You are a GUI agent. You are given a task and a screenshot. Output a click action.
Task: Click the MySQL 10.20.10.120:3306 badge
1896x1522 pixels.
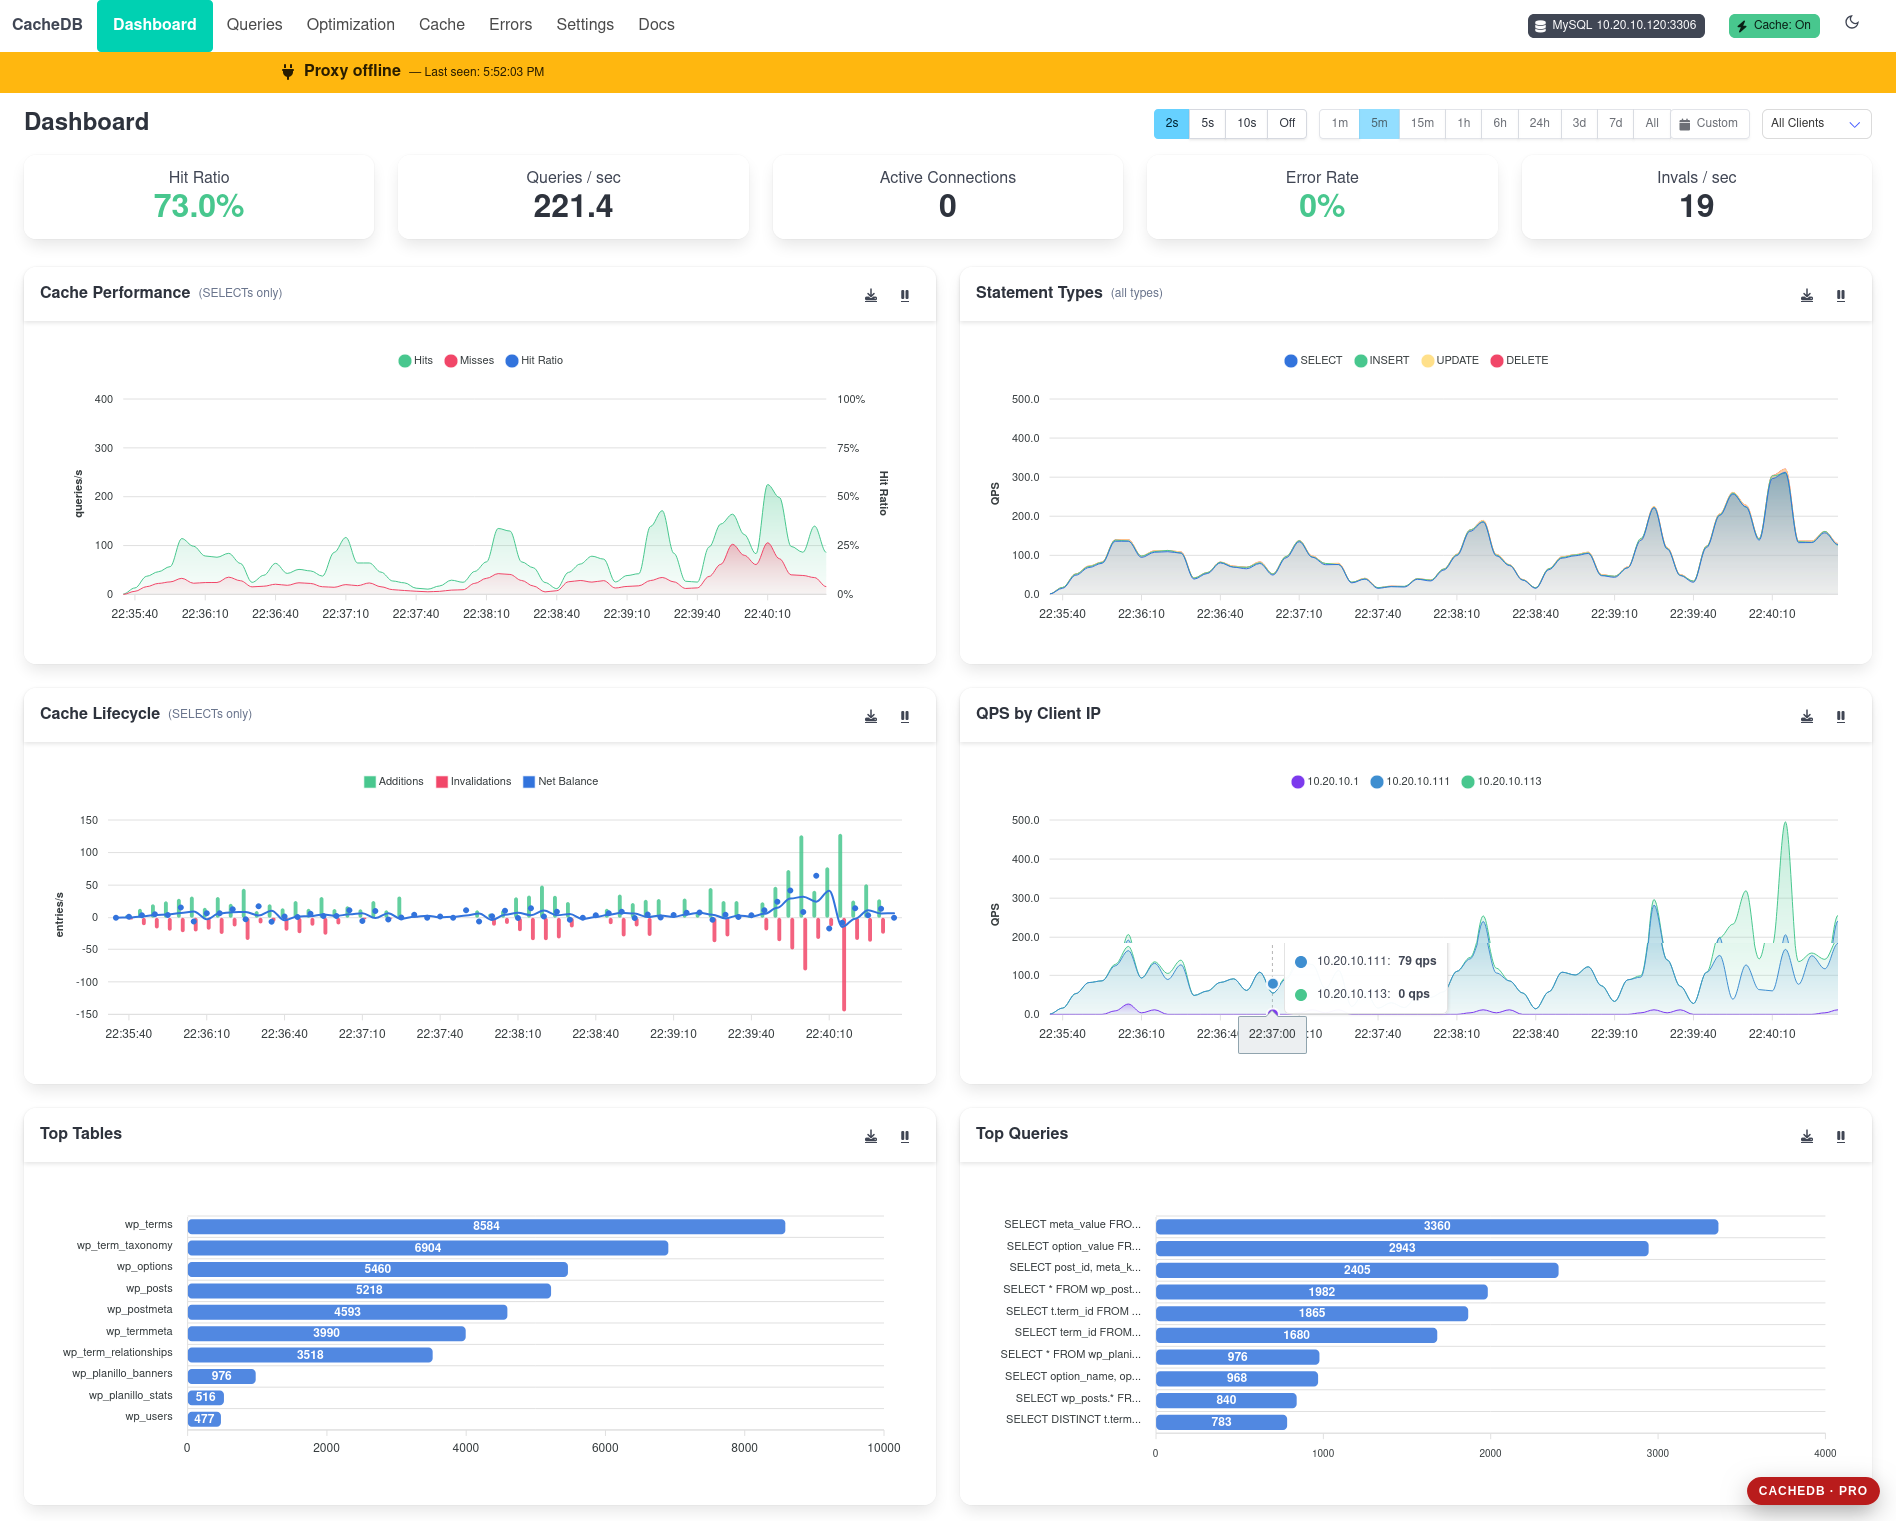(x=1616, y=25)
